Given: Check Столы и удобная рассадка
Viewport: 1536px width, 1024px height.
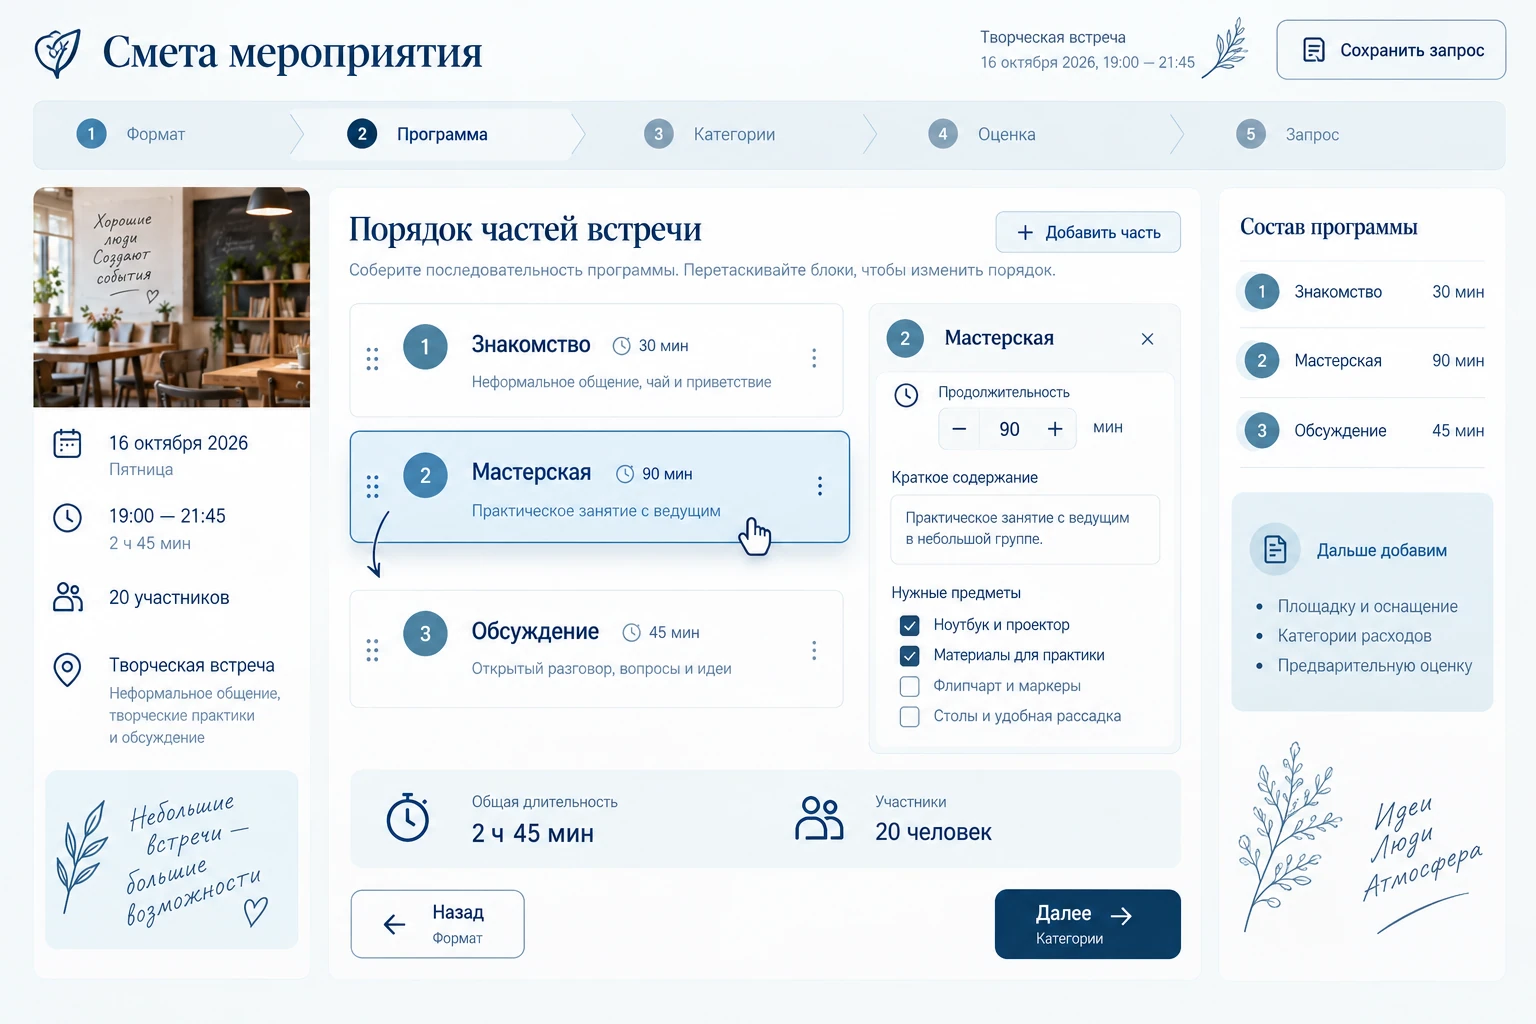Looking at the screenshot, I should point(910,717).
